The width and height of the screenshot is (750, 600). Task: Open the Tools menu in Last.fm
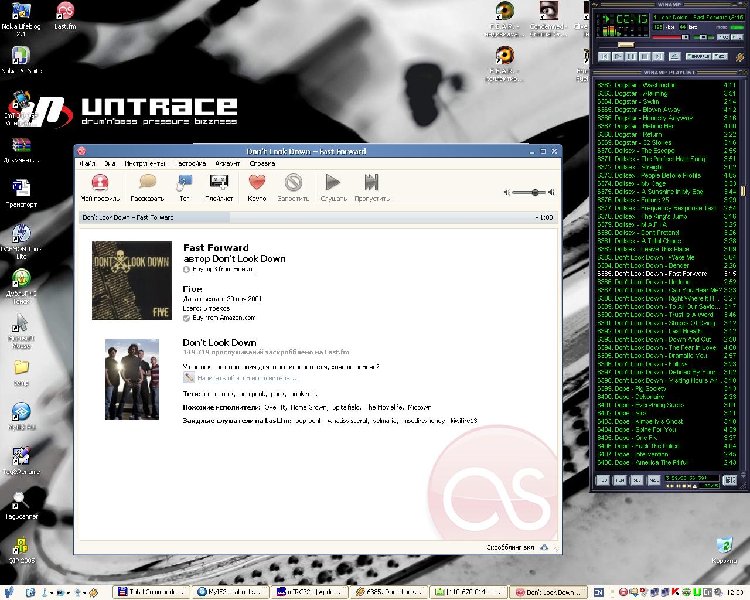(x=144, y=164)
